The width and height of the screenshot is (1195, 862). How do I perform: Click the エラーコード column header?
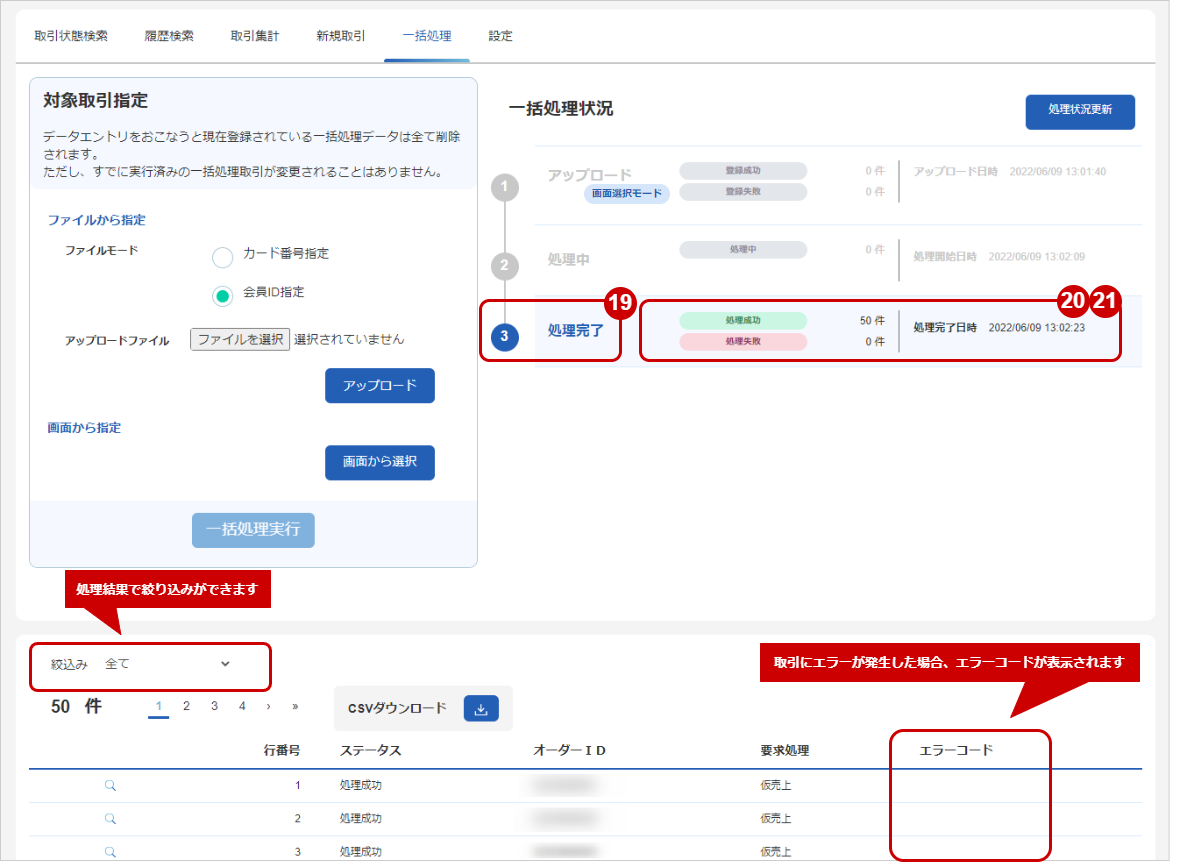click(x=956, y=751)
